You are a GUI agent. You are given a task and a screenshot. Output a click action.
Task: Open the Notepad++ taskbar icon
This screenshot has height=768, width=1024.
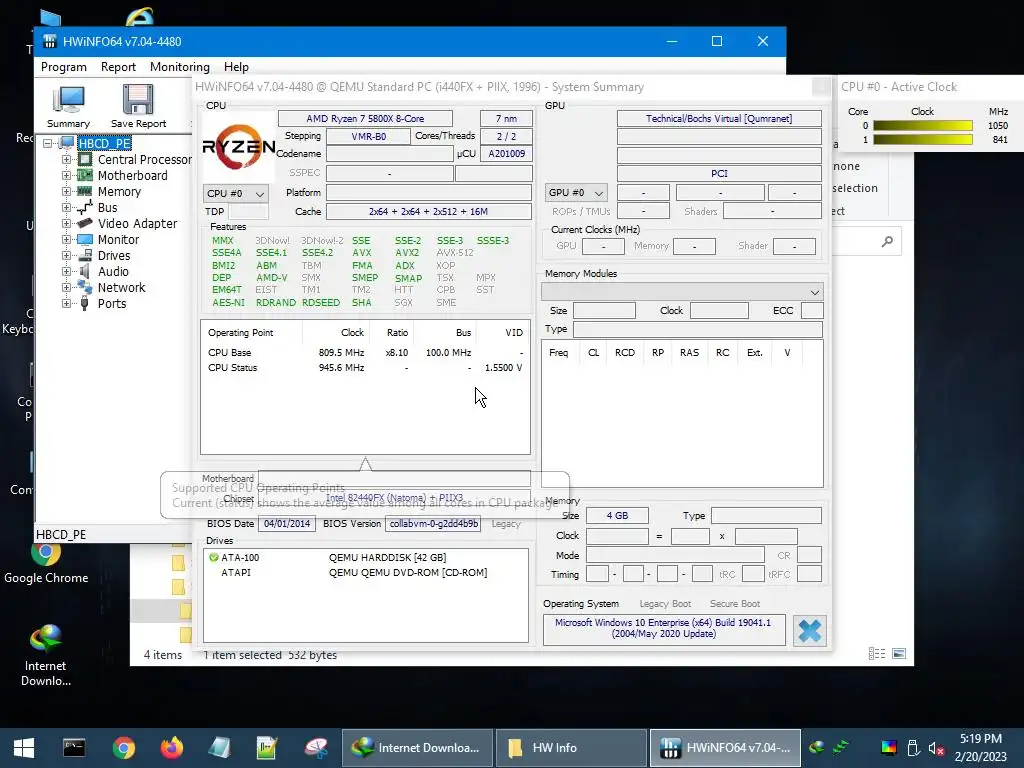(x=267, y=748)
